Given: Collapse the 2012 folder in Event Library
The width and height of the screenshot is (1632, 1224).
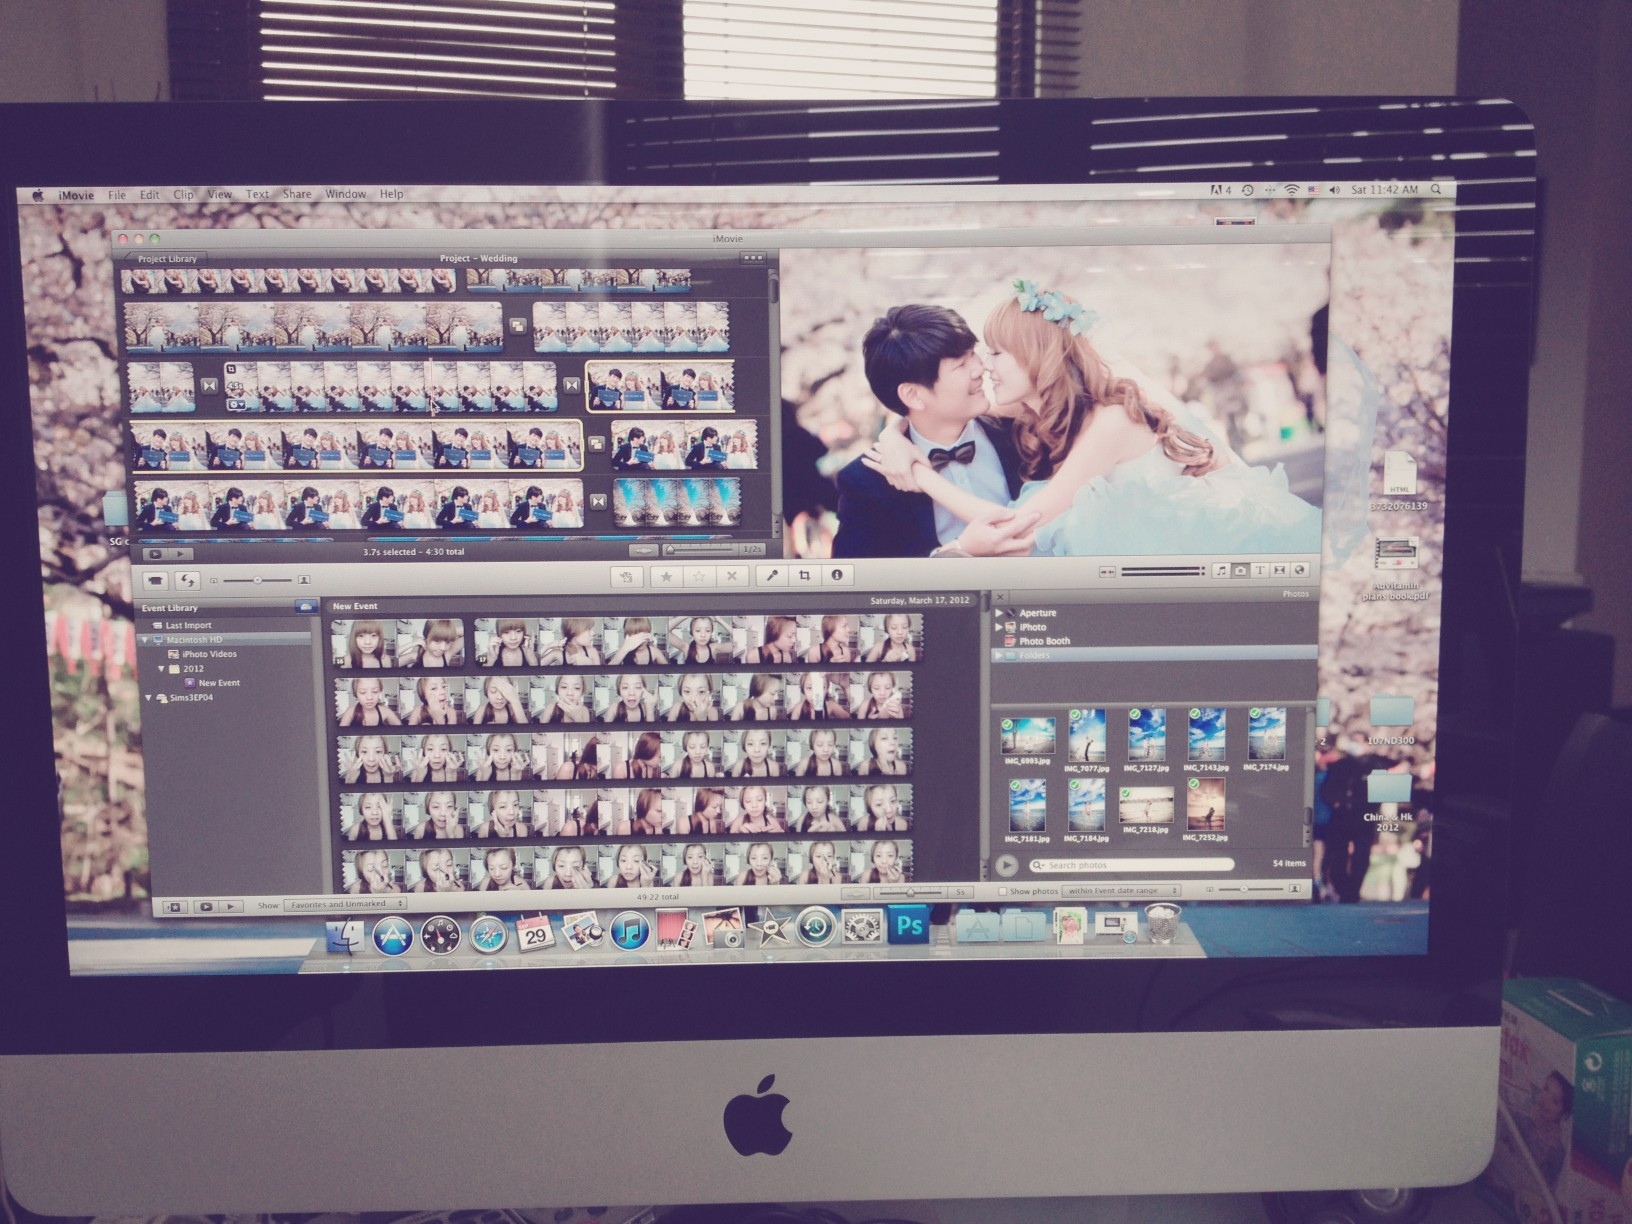Looking at the screenshot, I should point(161,669).
